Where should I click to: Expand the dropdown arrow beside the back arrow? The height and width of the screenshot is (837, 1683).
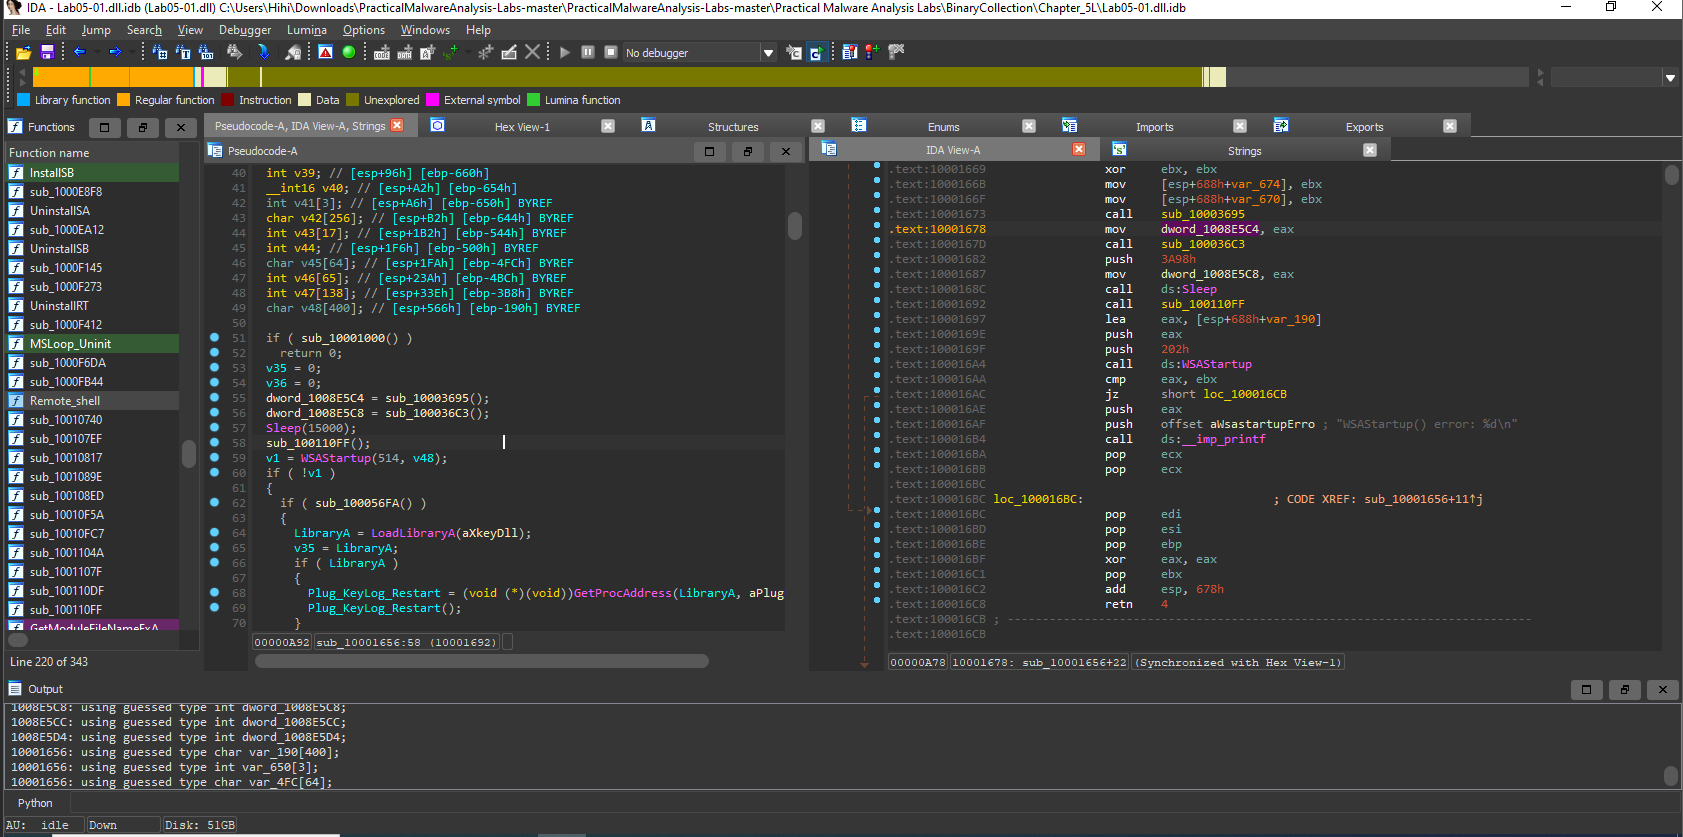(x=96, y=52)
